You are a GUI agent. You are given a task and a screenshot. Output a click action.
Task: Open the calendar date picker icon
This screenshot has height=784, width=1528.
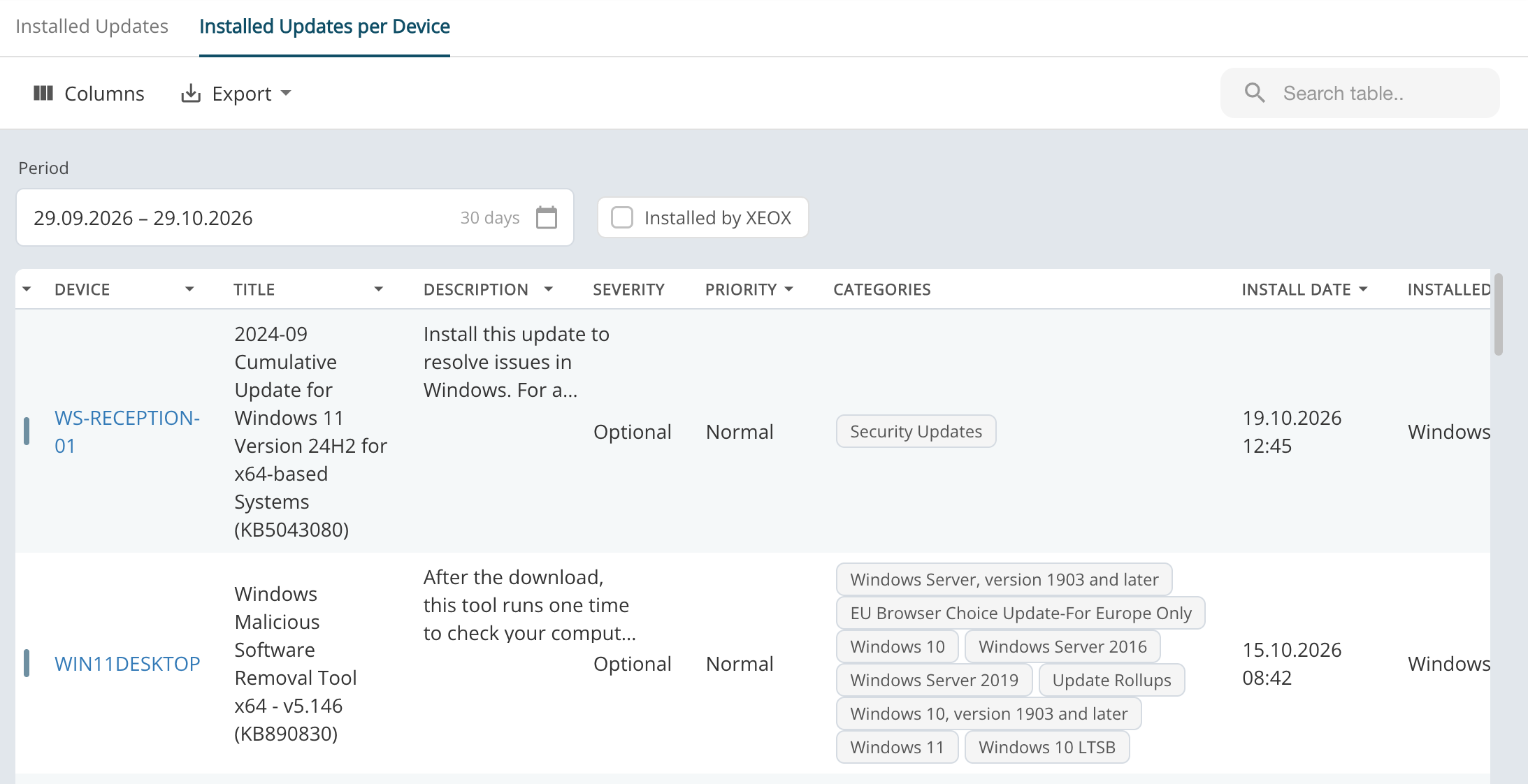546,217
